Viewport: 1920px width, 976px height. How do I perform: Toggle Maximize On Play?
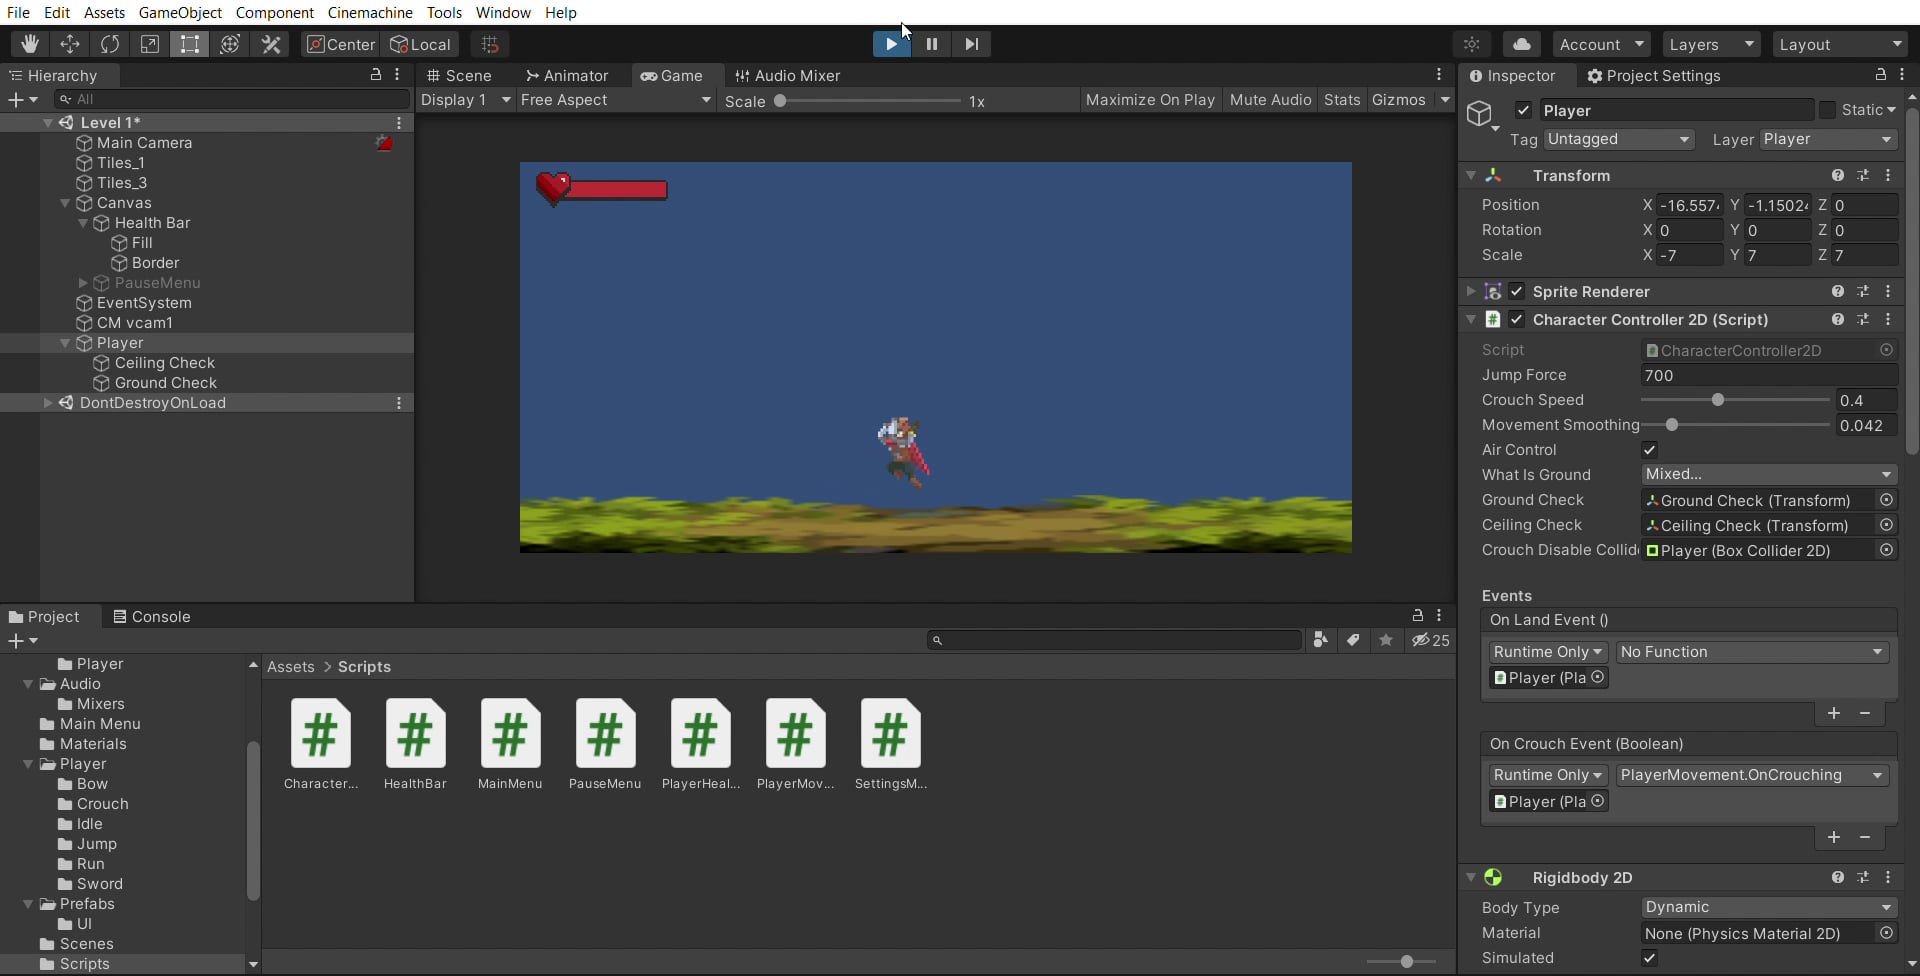[1150, 100]
